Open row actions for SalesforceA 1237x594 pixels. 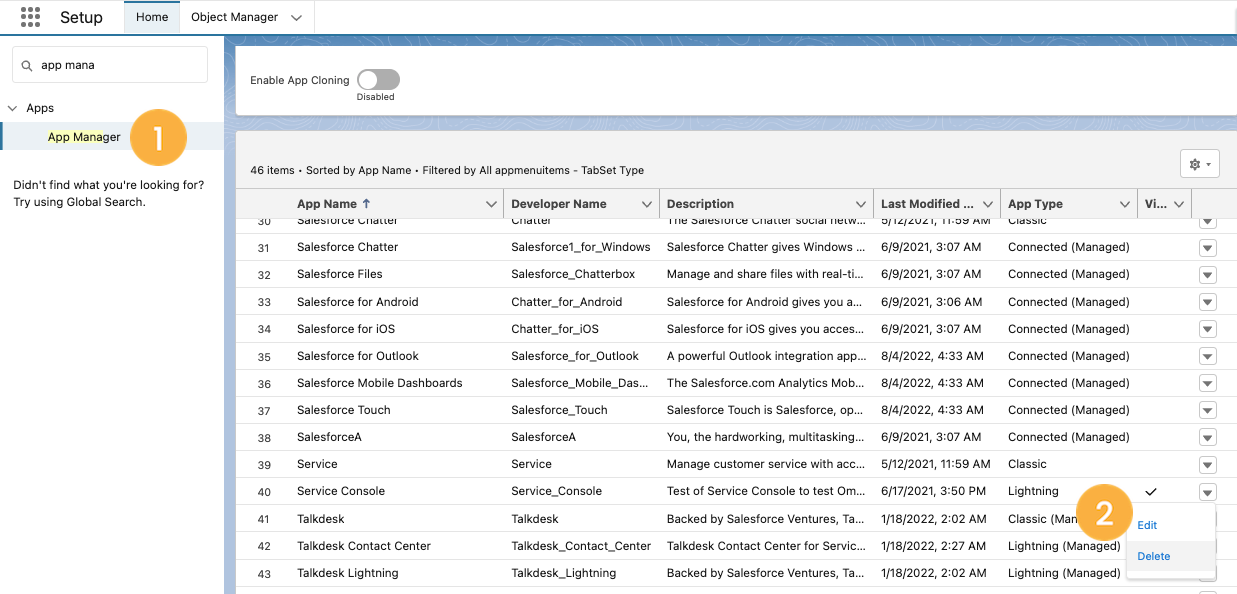coord(1208,437)
